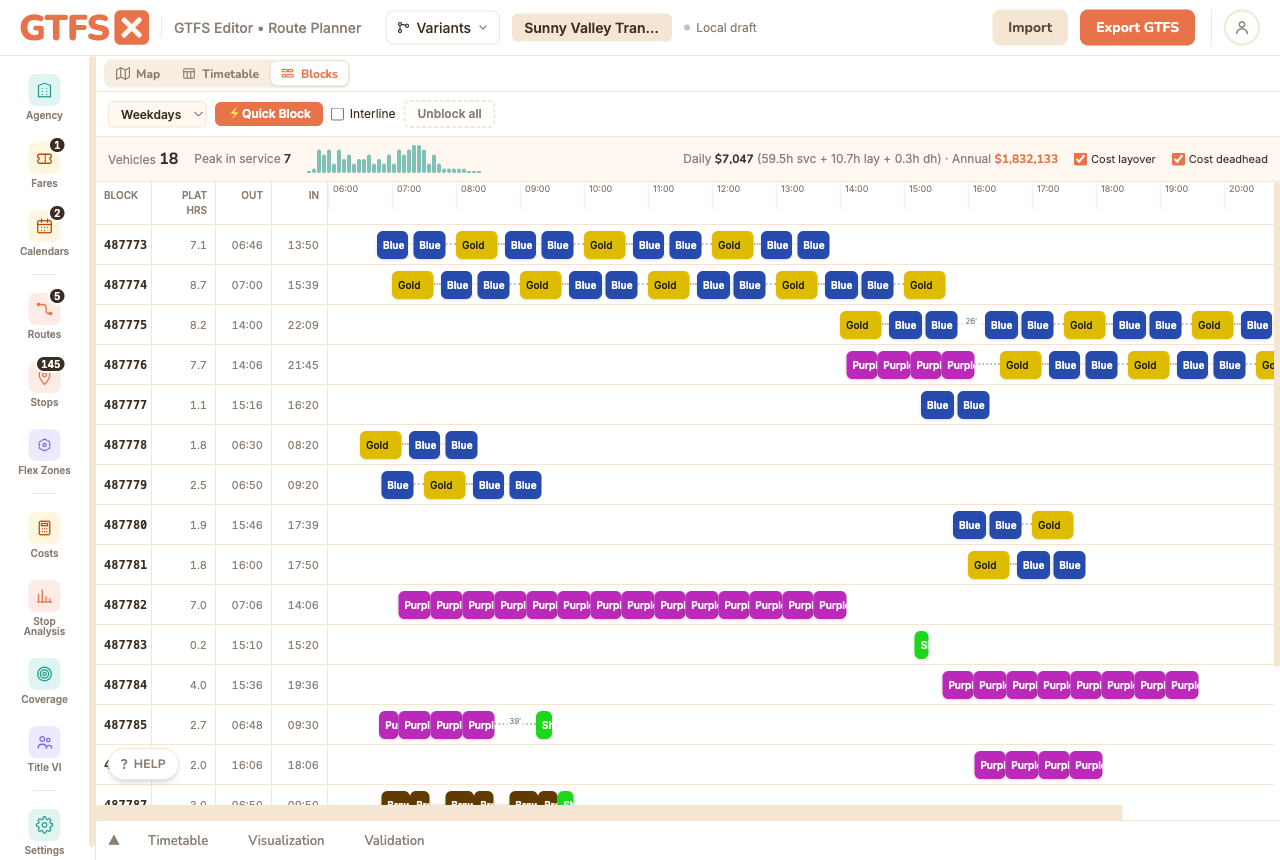The width and height of the screenshot is (1280, 860).
Task: Click the Blocks tab's icon
Action: [x=288, y=74]
